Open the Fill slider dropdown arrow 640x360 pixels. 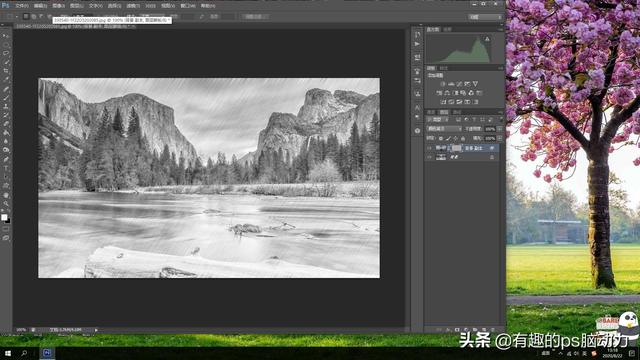pyautogui.click(x=500, y=138)
